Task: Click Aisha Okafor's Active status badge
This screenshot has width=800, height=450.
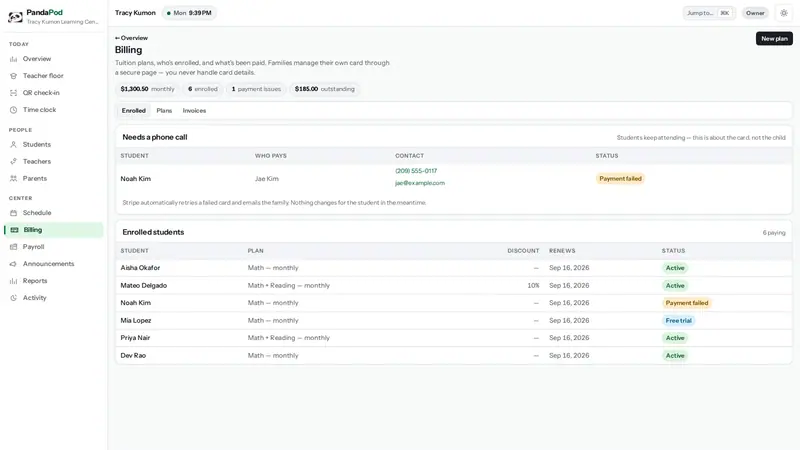Action: 675,268
